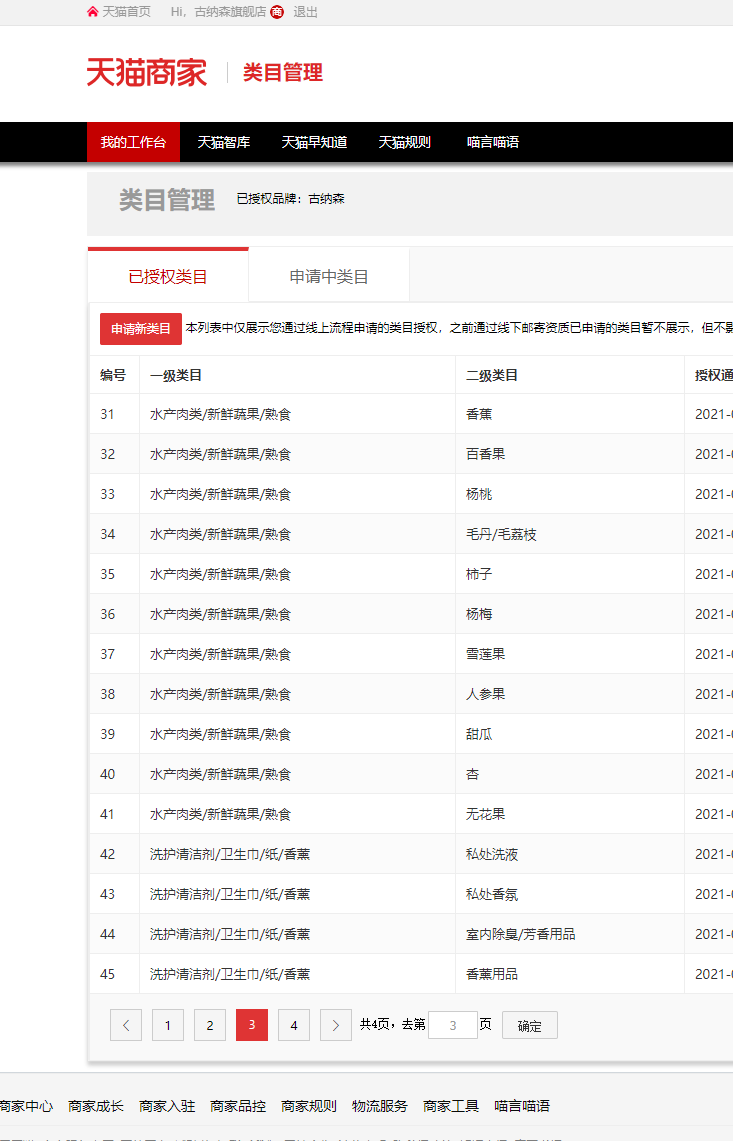This screenshot has height=1141, width=733.
Task: Open 天猫规则 menu
Action: pyautogui.click(x=404, y=142)
